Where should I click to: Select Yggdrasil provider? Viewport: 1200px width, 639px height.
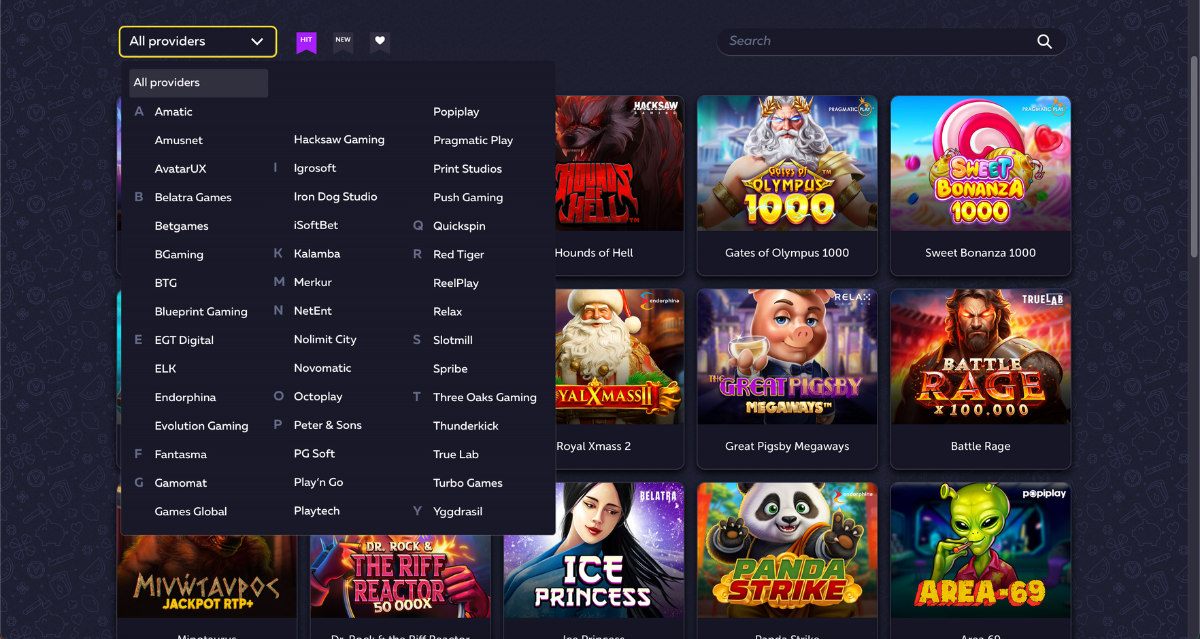click(458, 511)
